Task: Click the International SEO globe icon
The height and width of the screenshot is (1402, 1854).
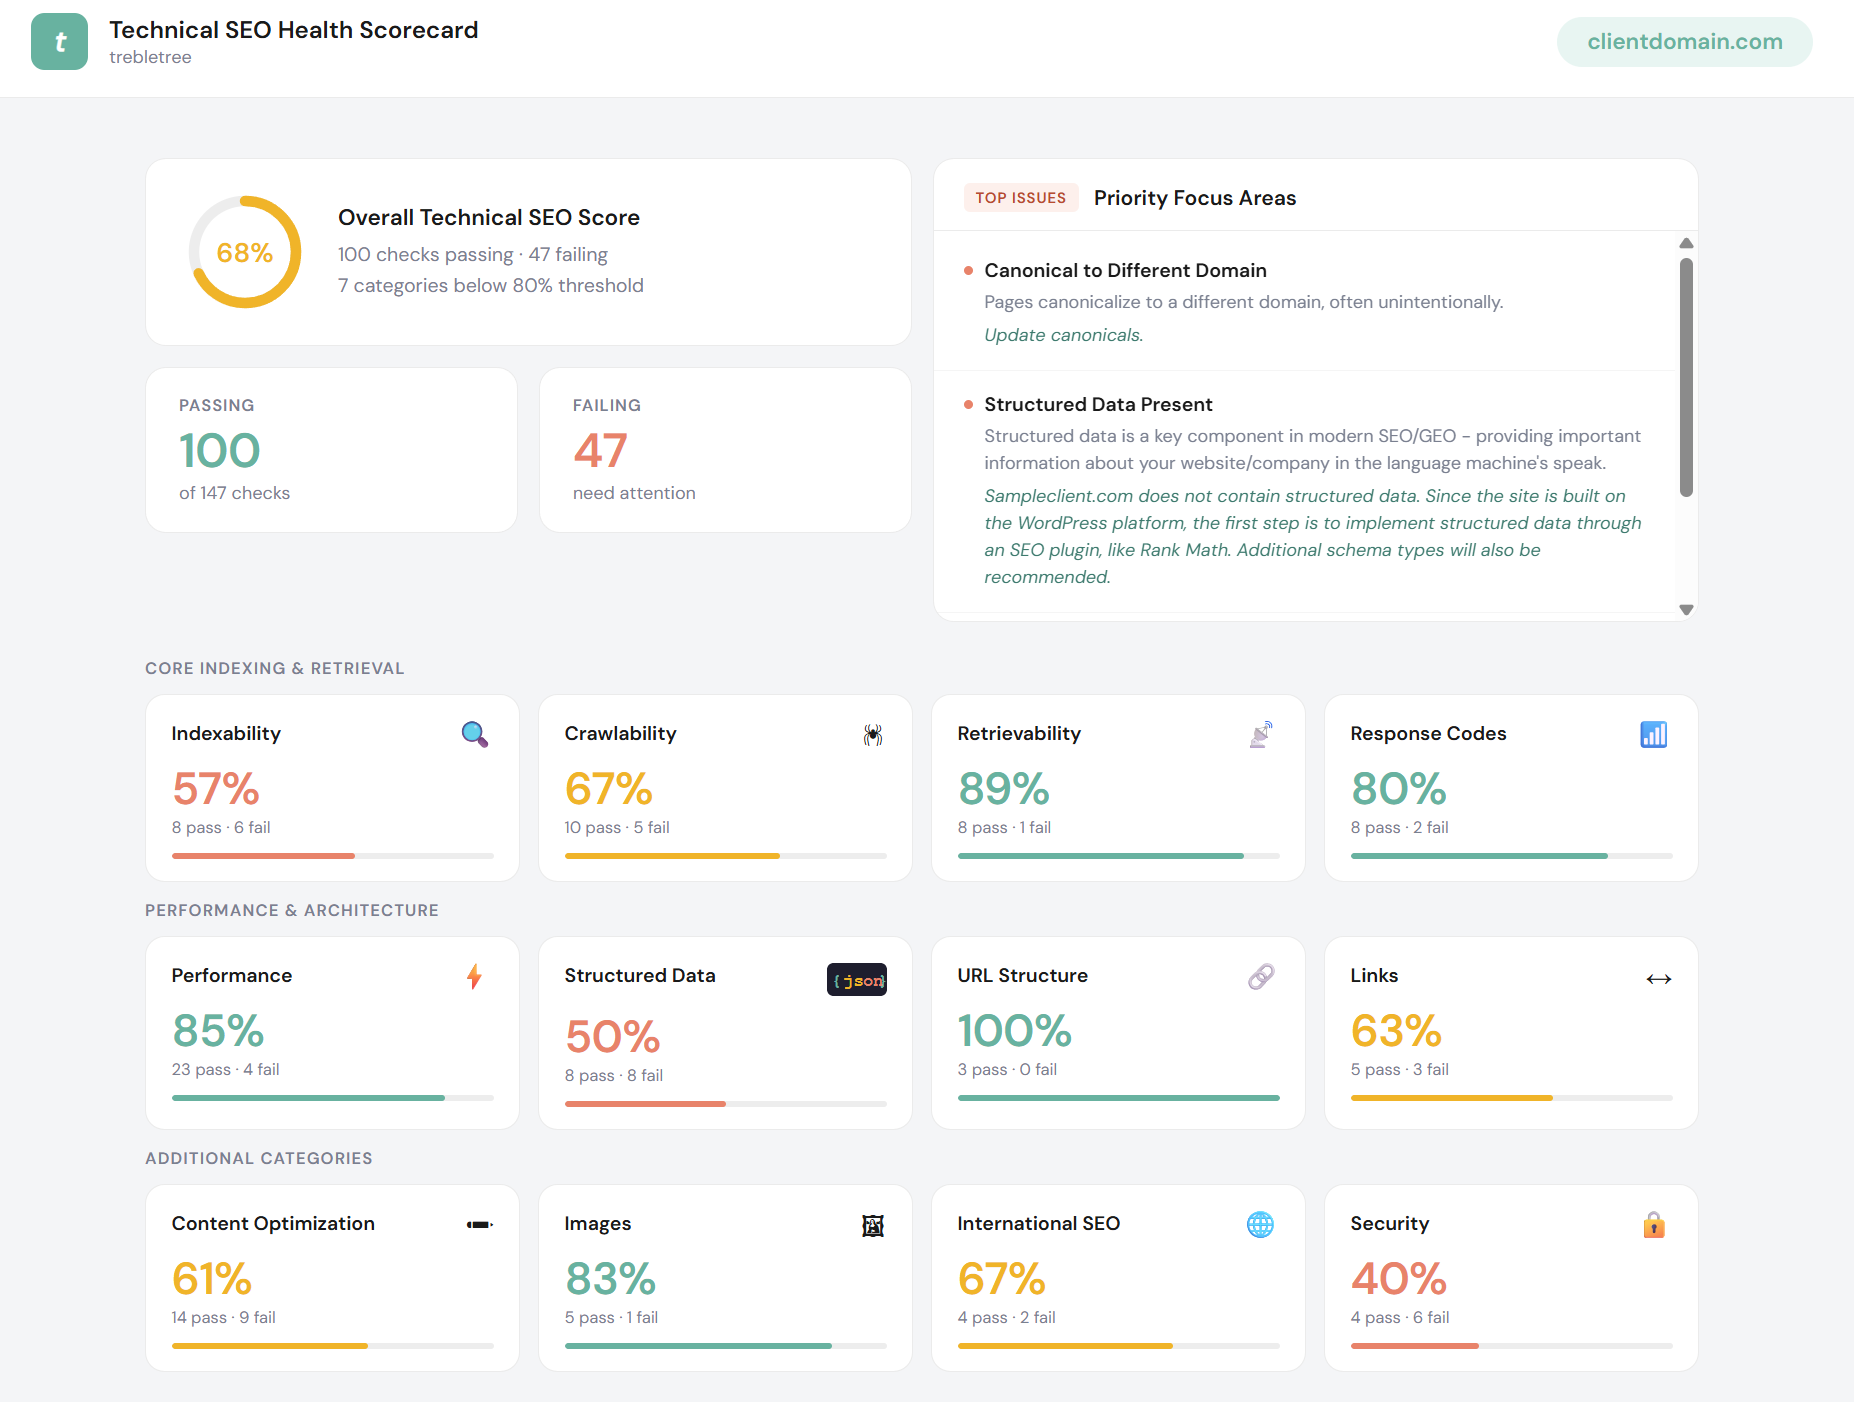Action: click(1260, 1225)
